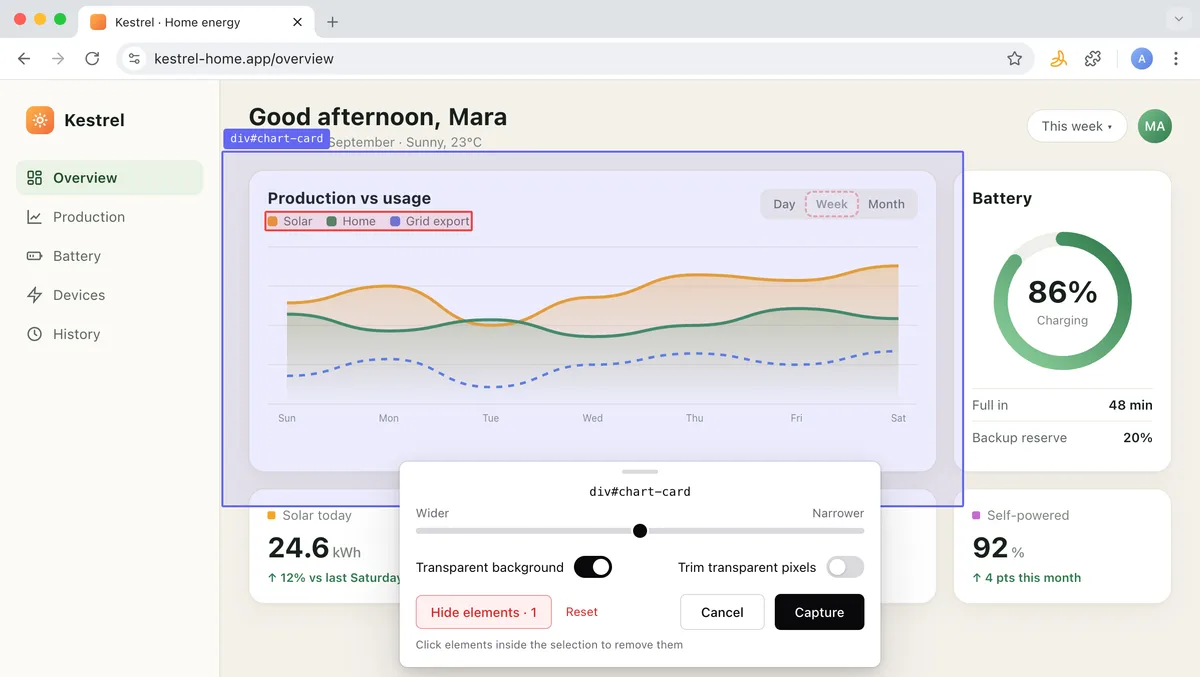Click the Kestrel sun logo icon
The height and width of the screenshot is (677, 1200).
(x=40, y=120)
